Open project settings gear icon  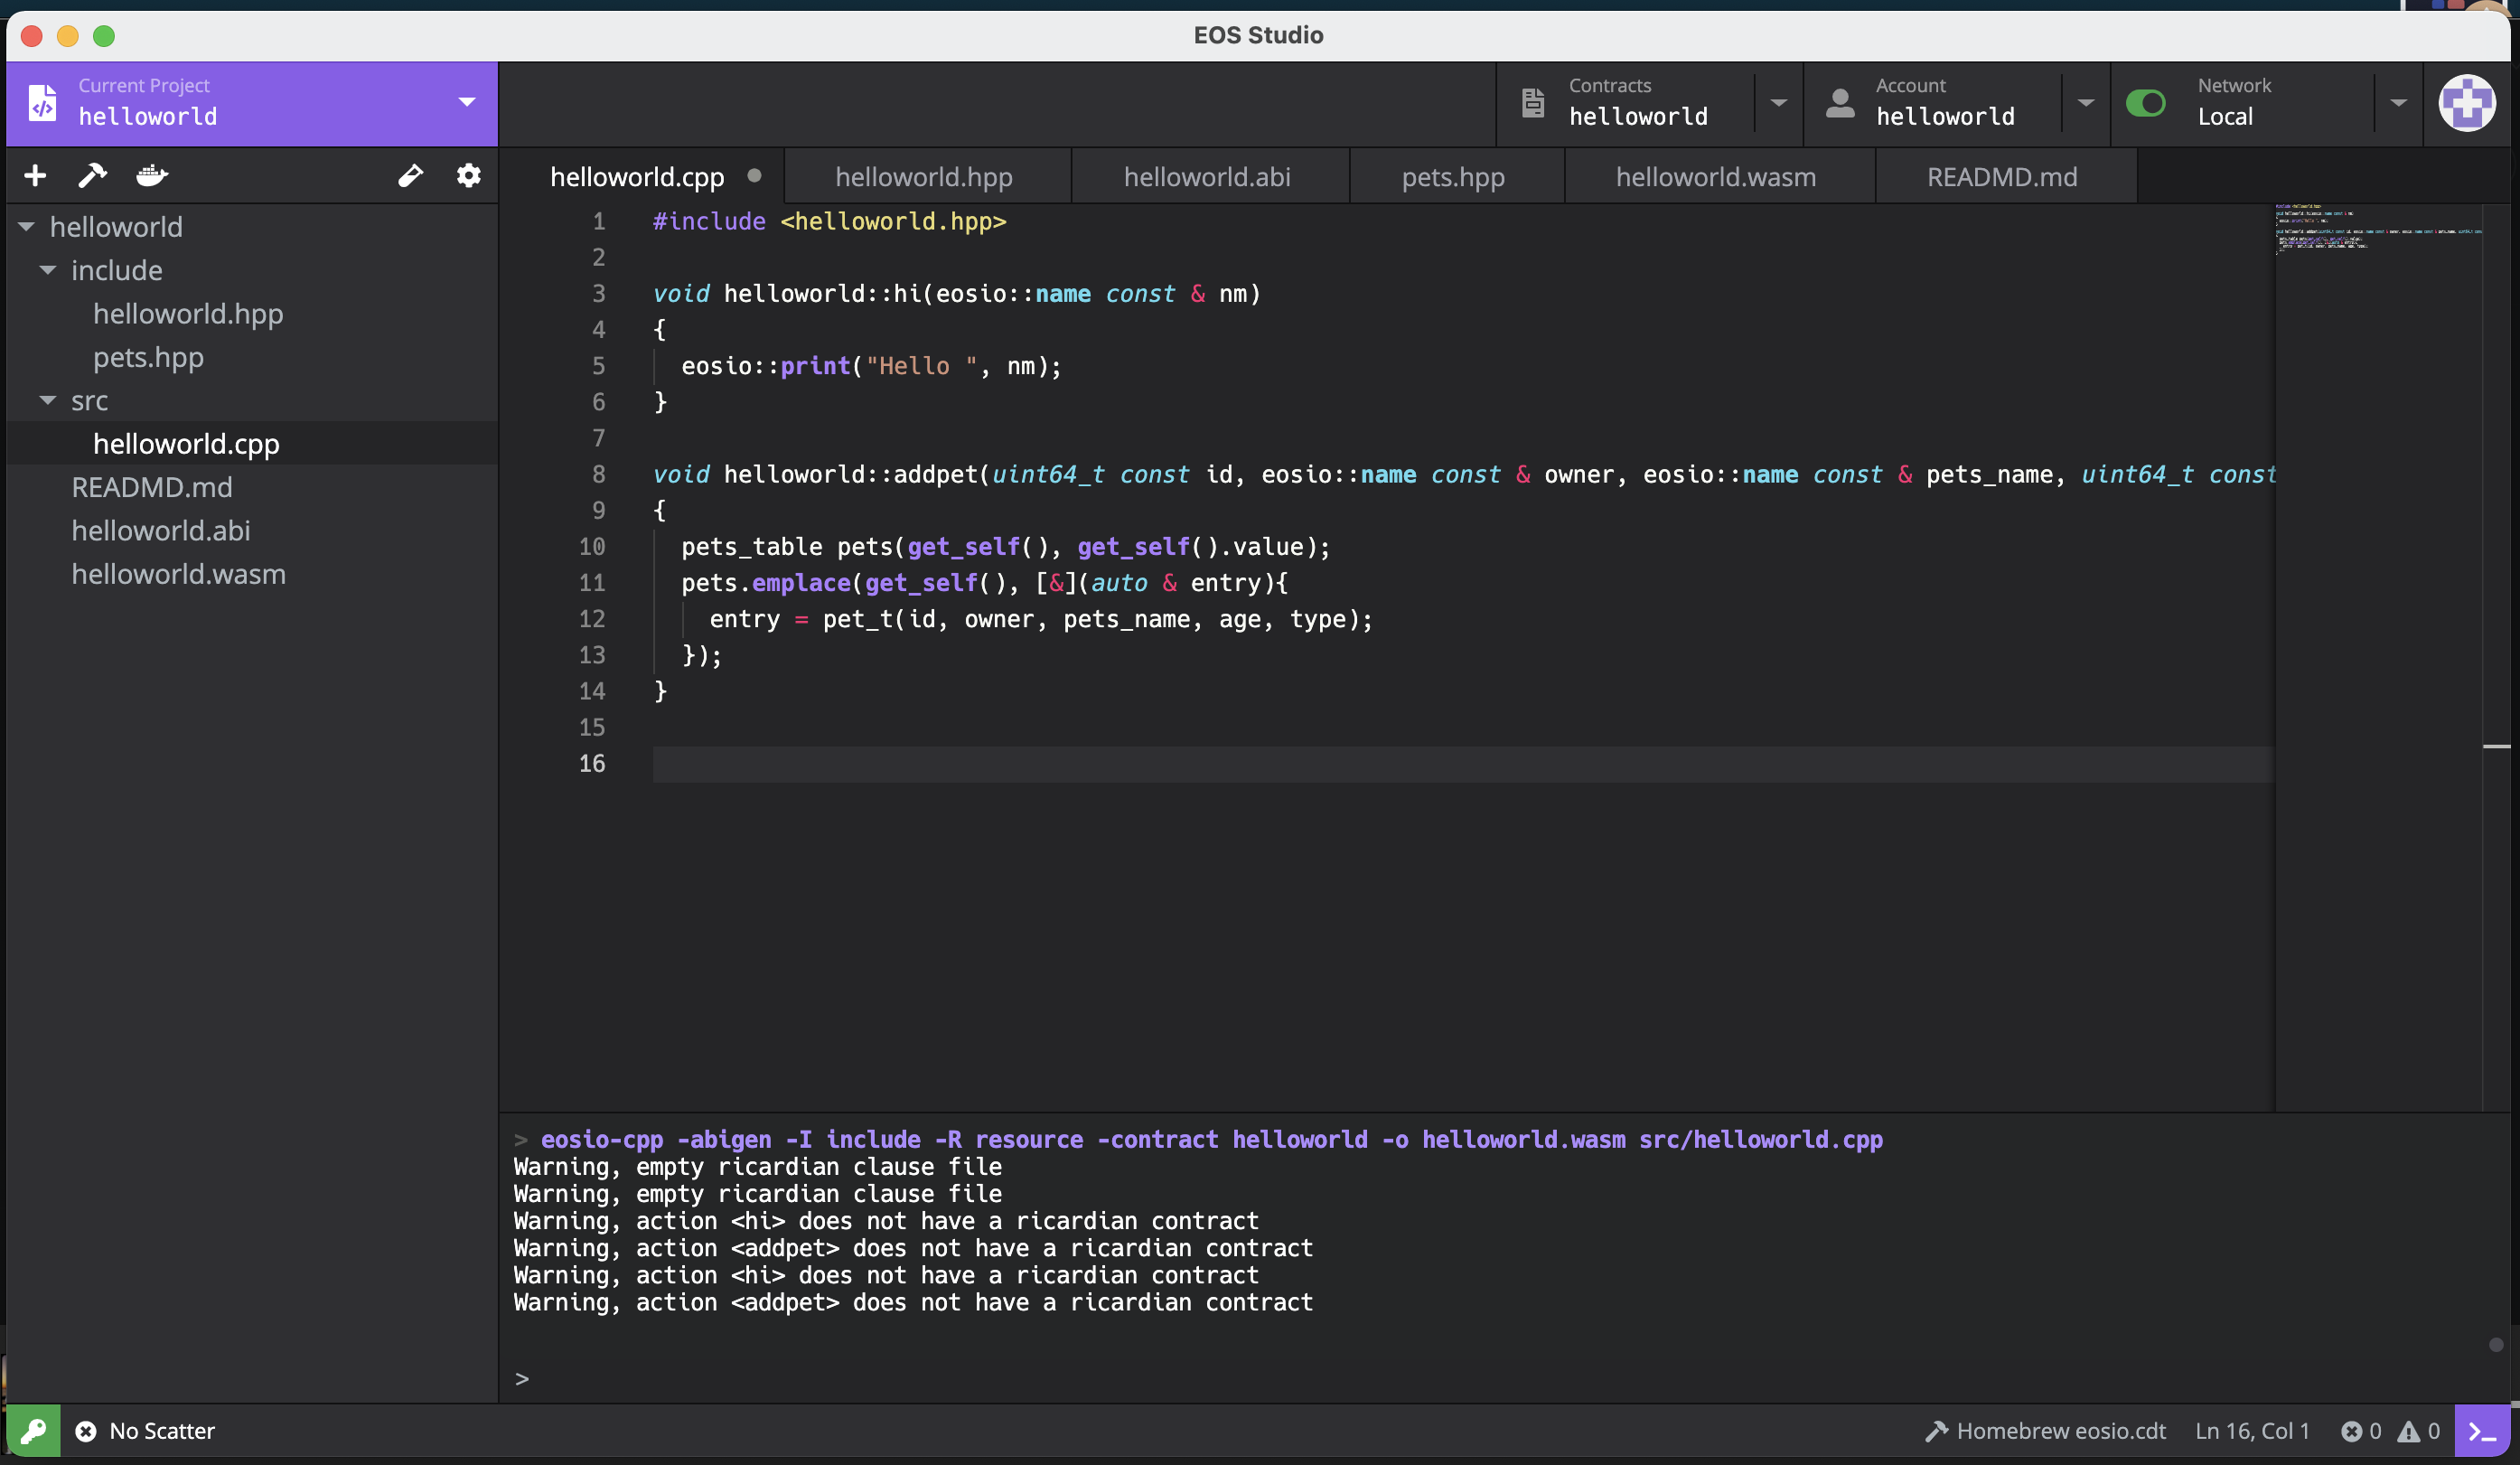point(468,176)
